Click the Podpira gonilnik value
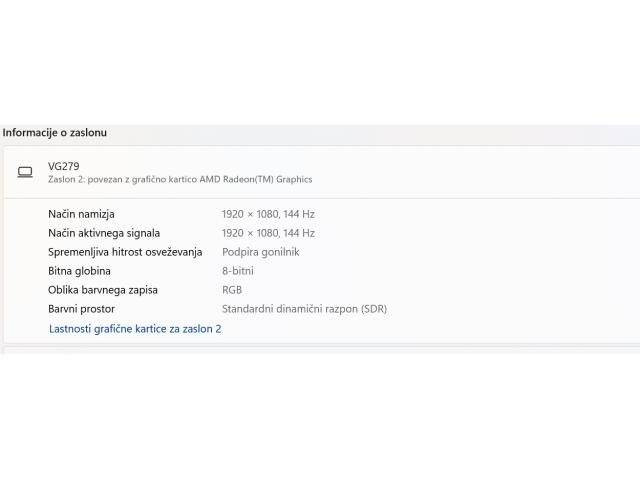 tap(260, 252)
